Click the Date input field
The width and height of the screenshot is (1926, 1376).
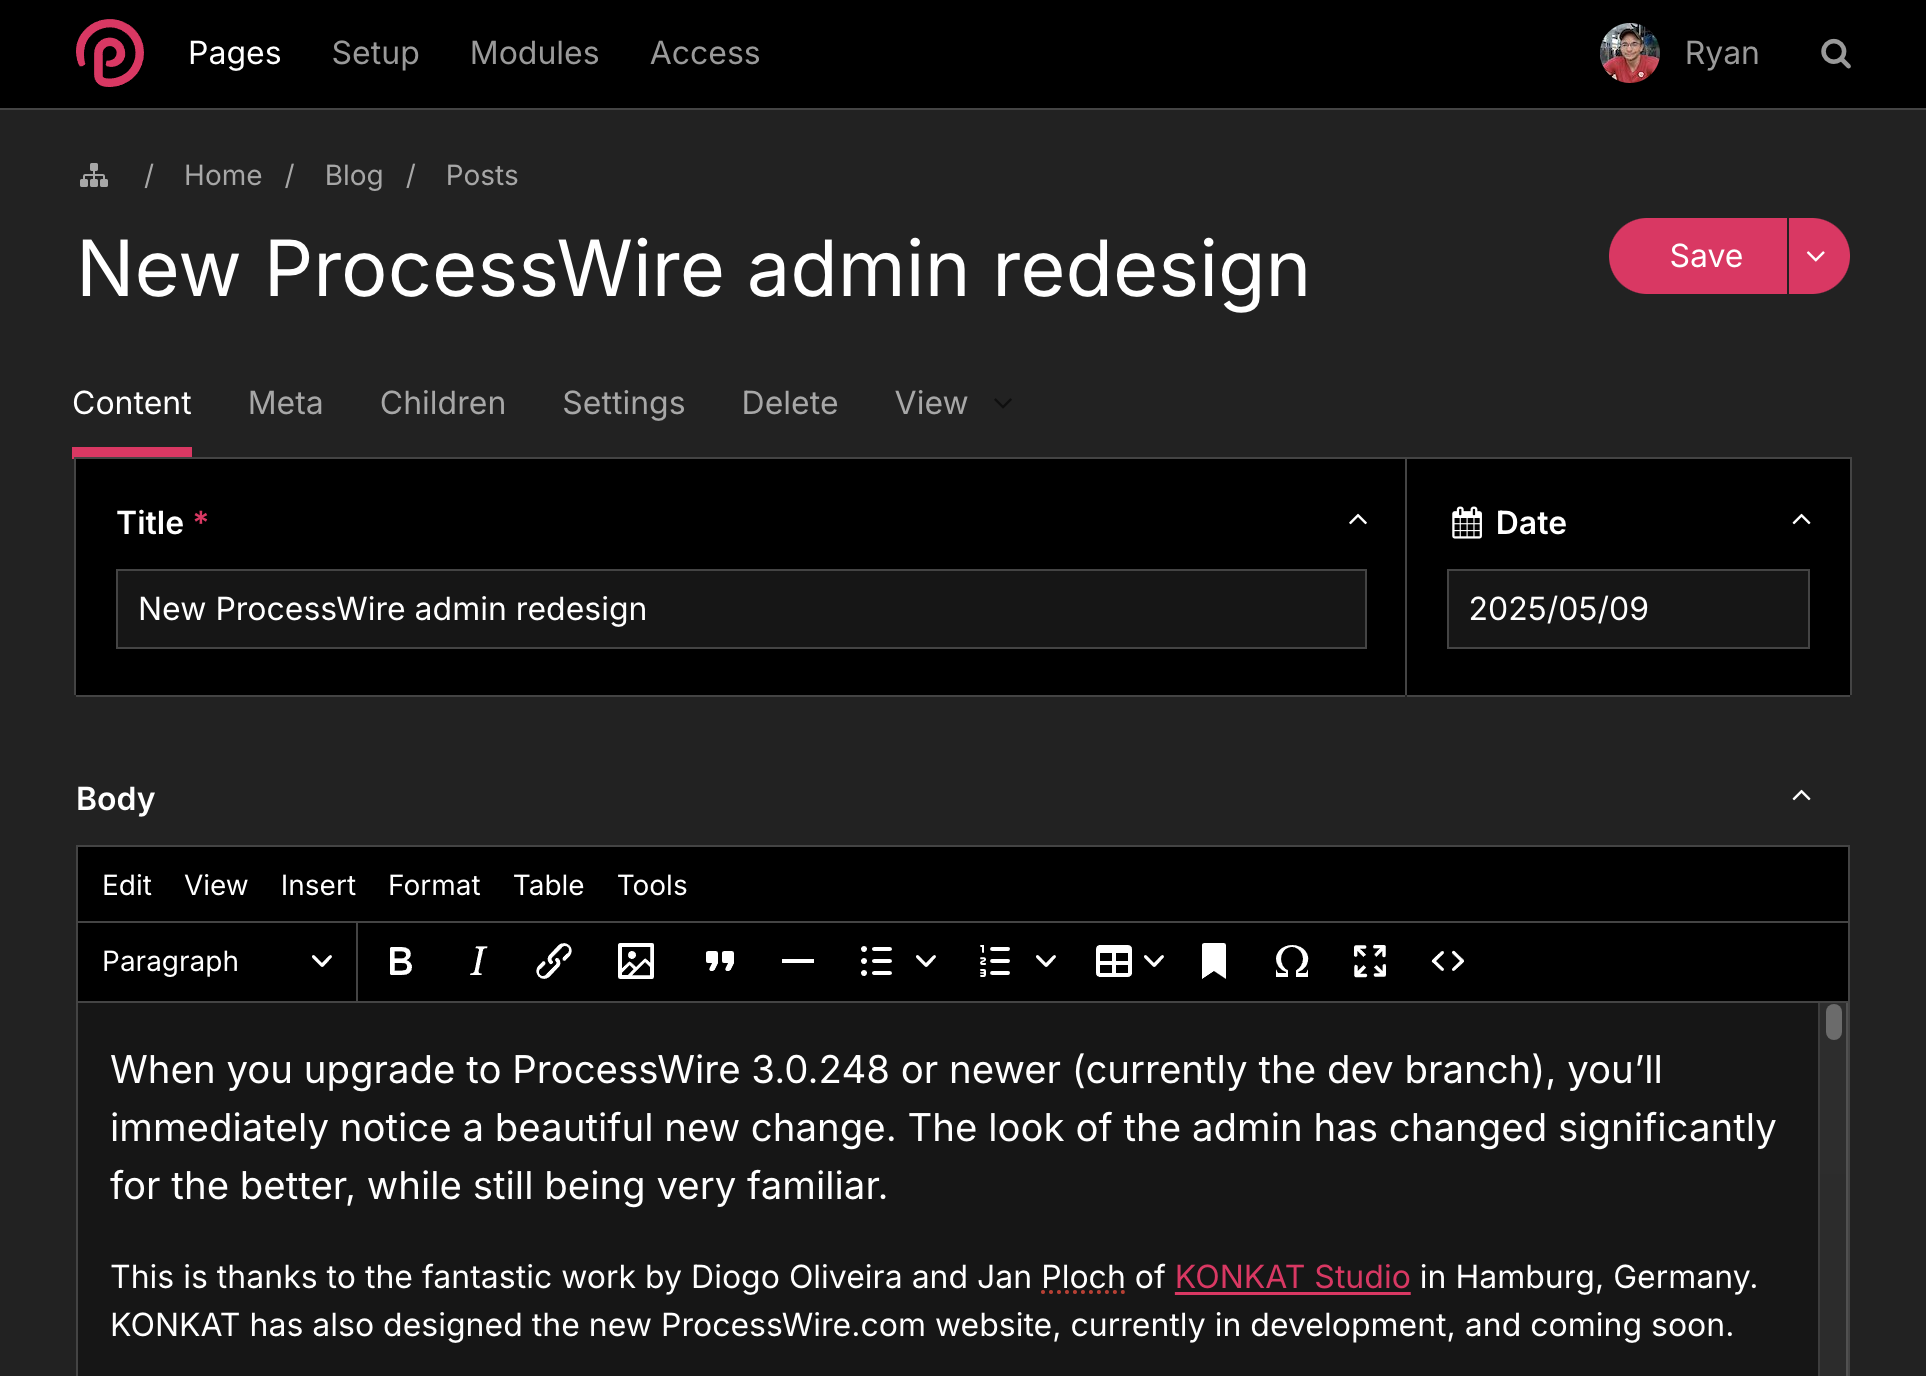pyautogui.click(x=1628, y=609)
